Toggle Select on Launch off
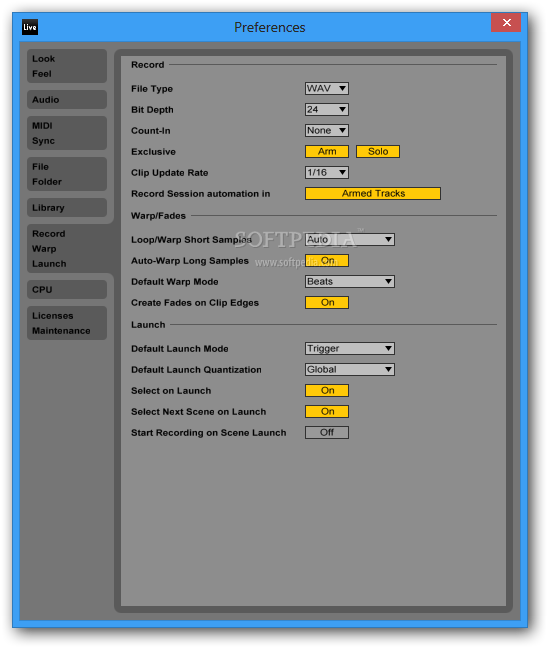The height and width of the screenshot is (648, 548). (327, 391)
